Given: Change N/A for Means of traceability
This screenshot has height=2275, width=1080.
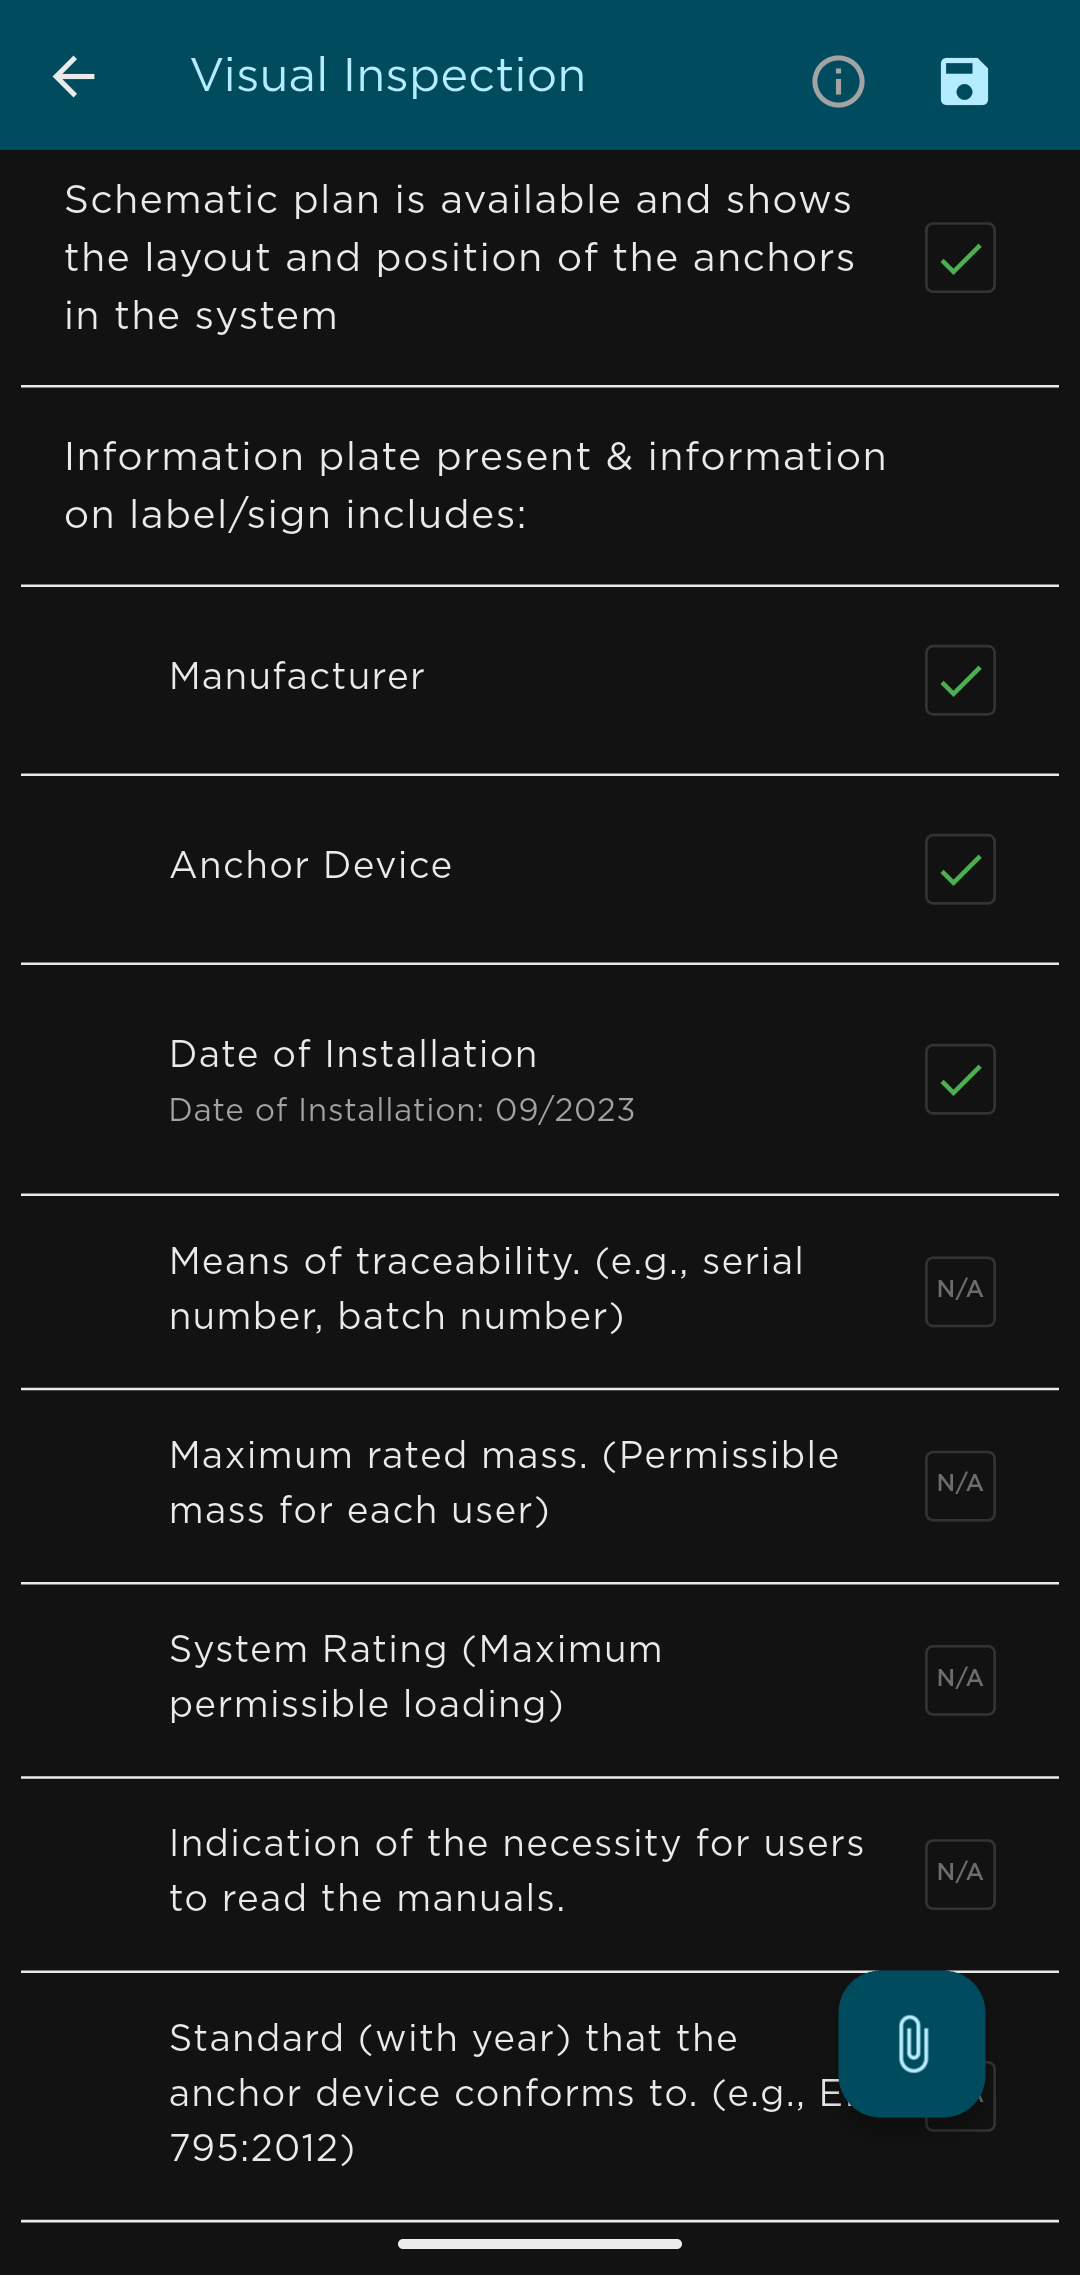Looking at the screenshot, I should (960, 1292).
